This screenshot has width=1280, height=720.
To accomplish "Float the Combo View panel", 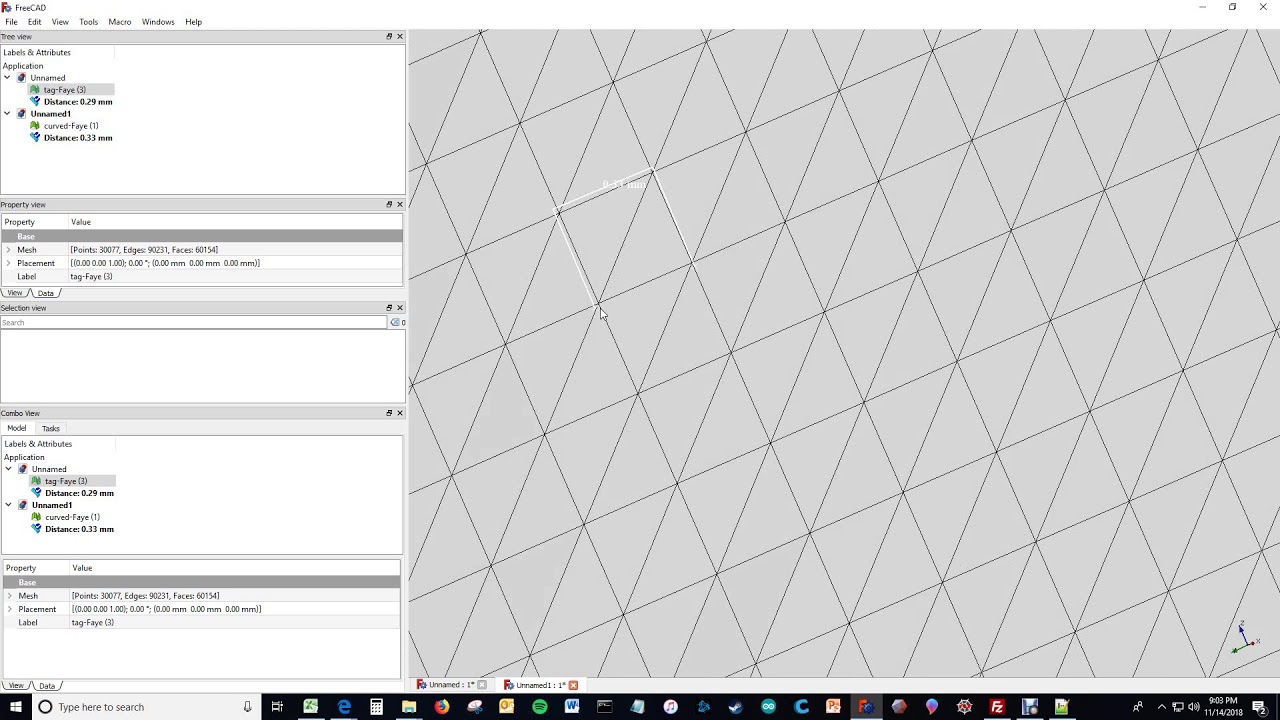I will click(390, 413).
